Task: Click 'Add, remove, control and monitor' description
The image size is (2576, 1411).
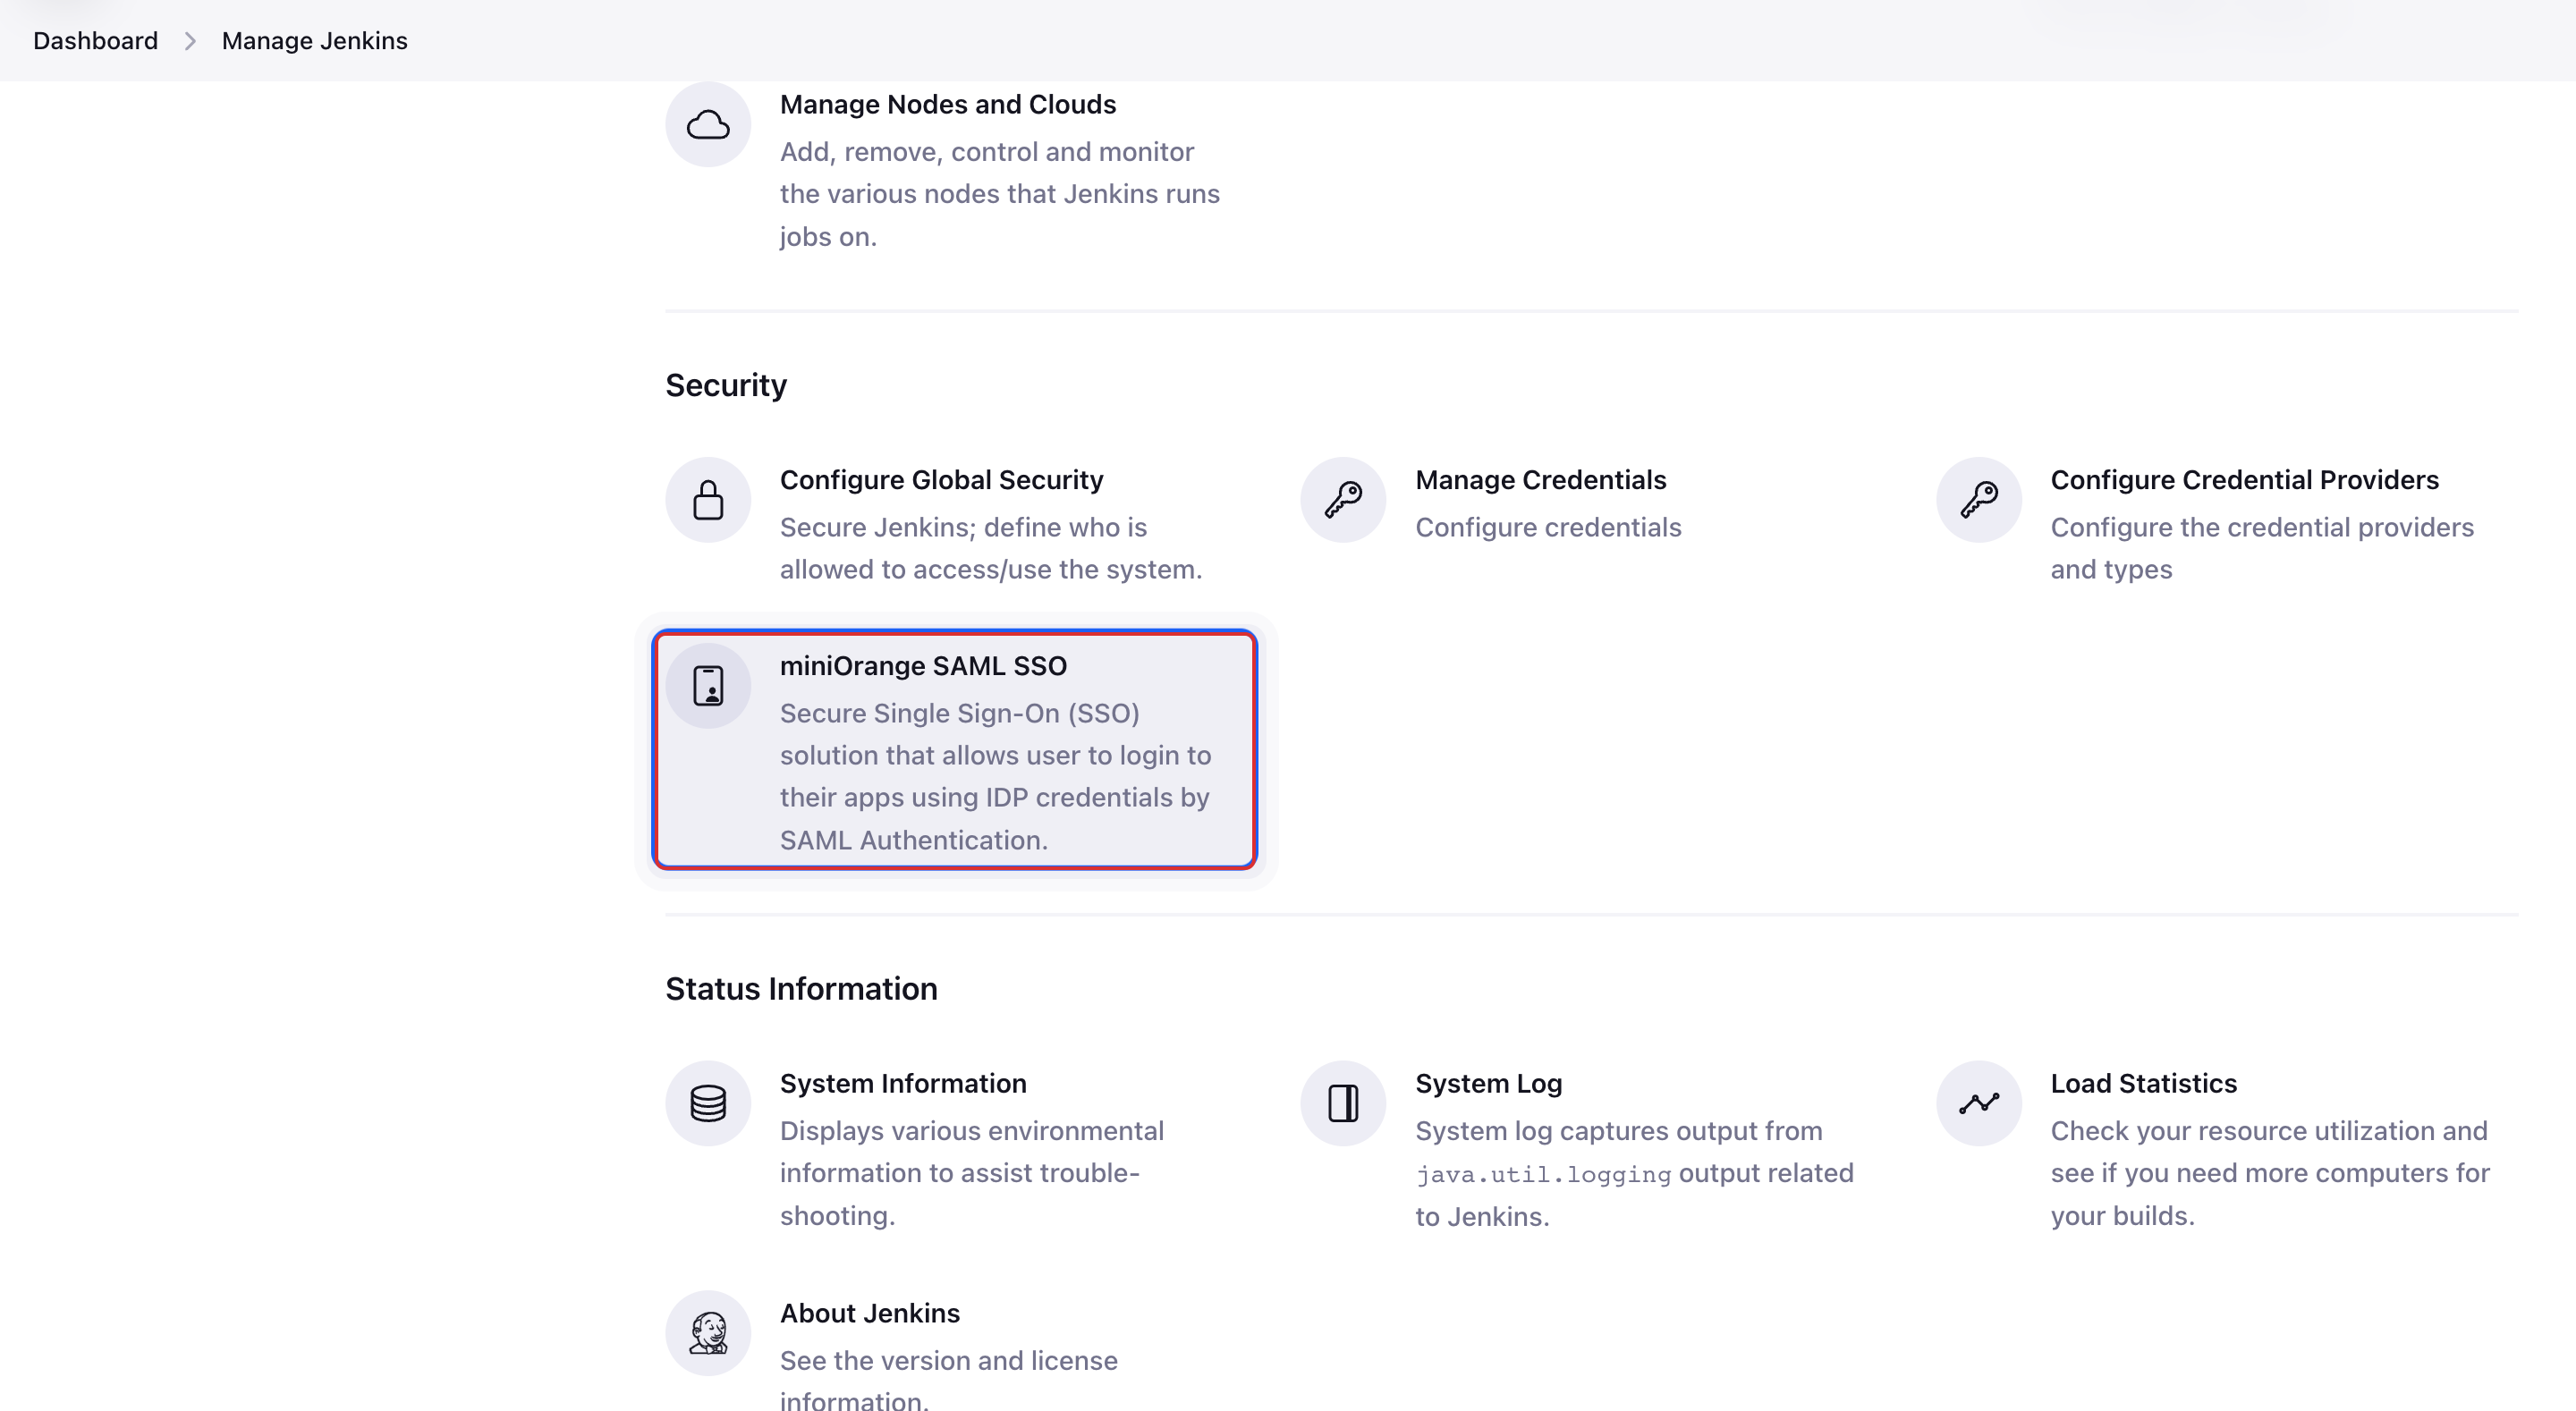Action: [986, 152]
